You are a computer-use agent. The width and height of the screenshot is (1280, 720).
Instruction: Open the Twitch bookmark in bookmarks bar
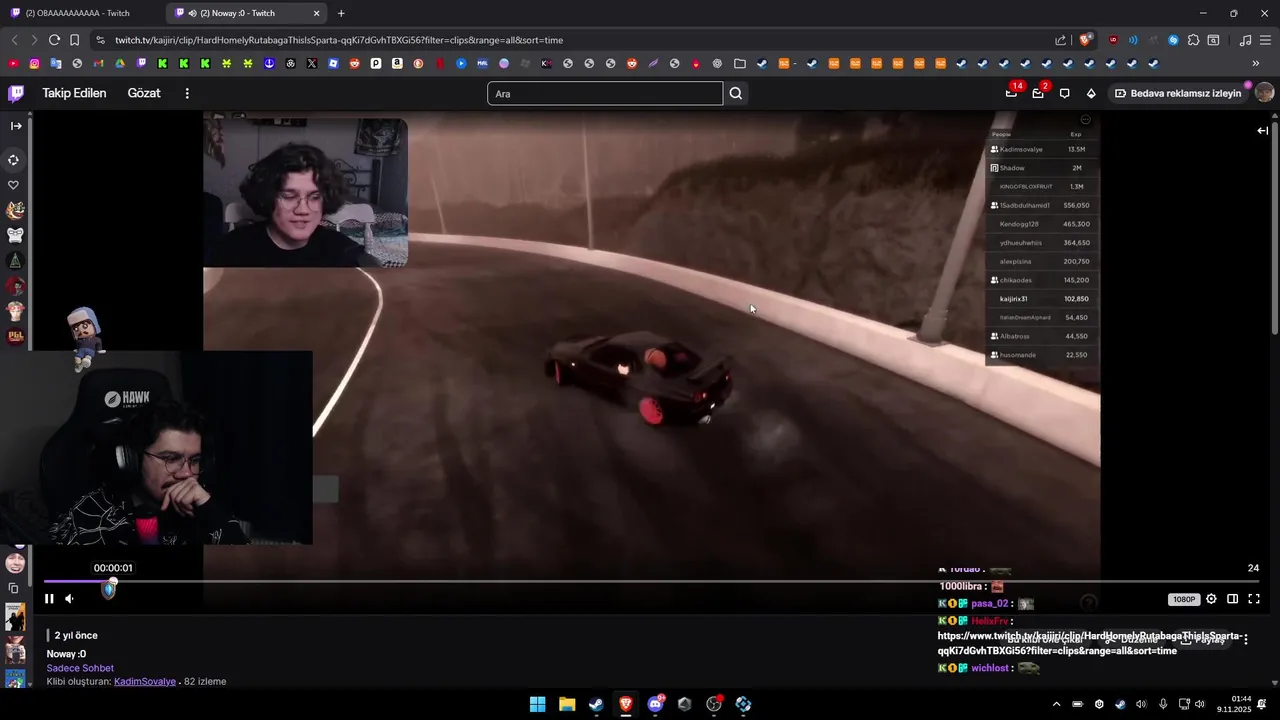coord(141,63)
